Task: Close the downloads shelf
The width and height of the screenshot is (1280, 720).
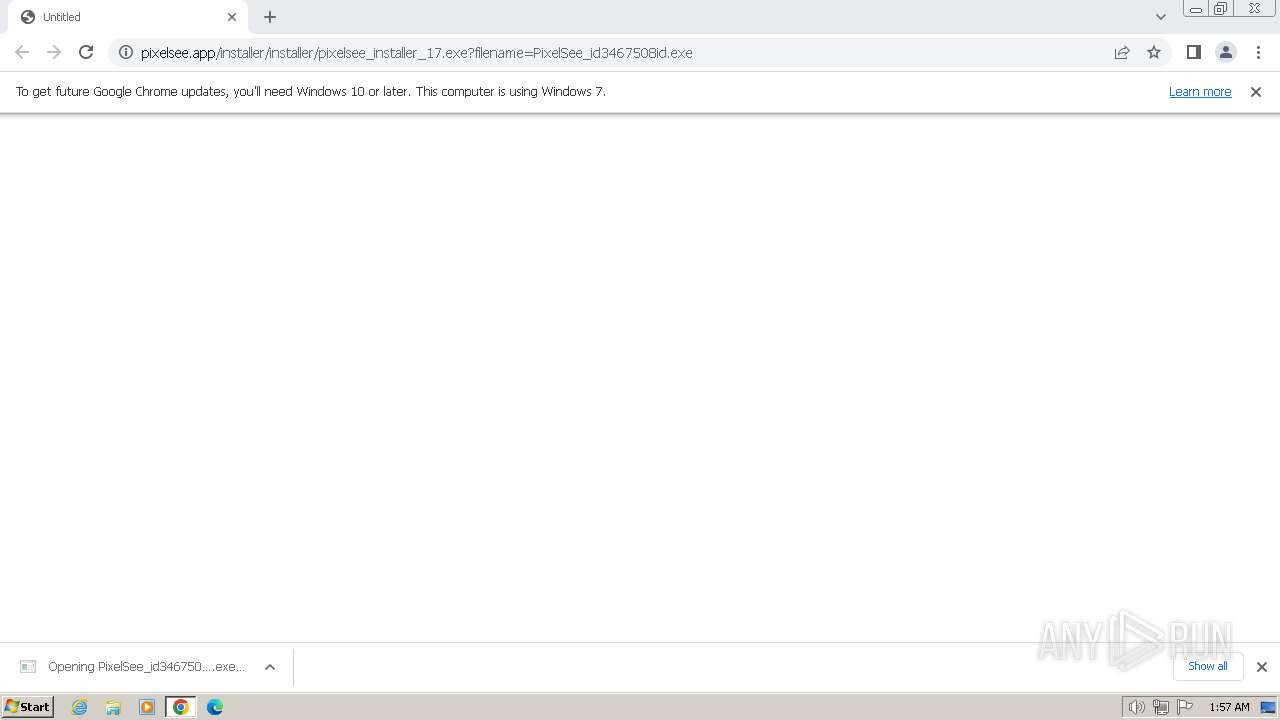Action: [1262, 667]
